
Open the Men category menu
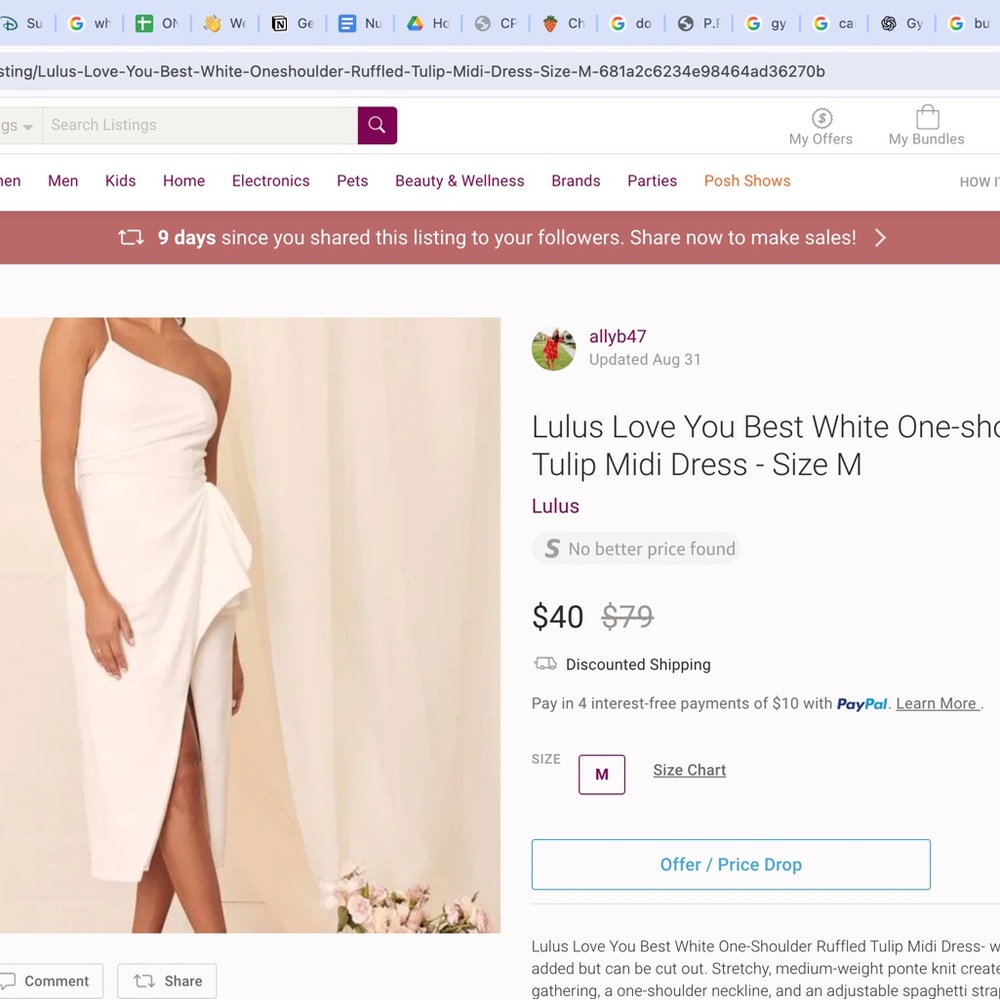pyautogui.click(x=63, y=181)
